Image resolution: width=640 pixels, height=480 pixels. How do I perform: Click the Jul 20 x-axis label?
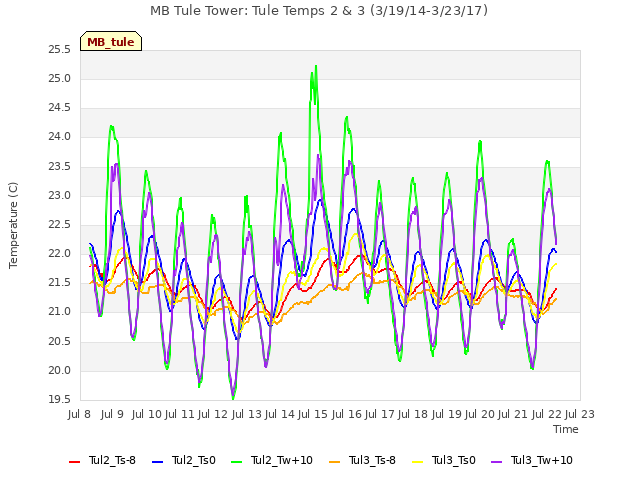[x=479, y=415]
